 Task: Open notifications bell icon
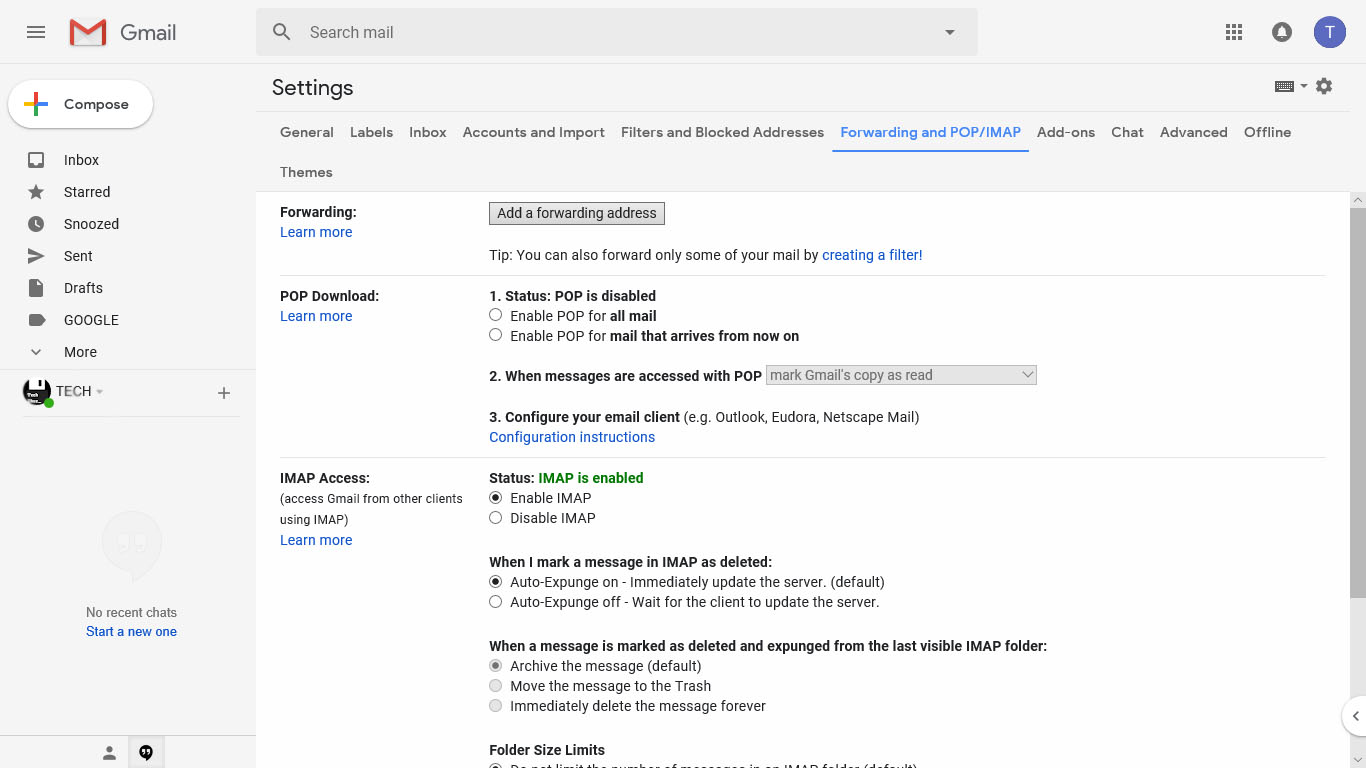pos(1281,32)
